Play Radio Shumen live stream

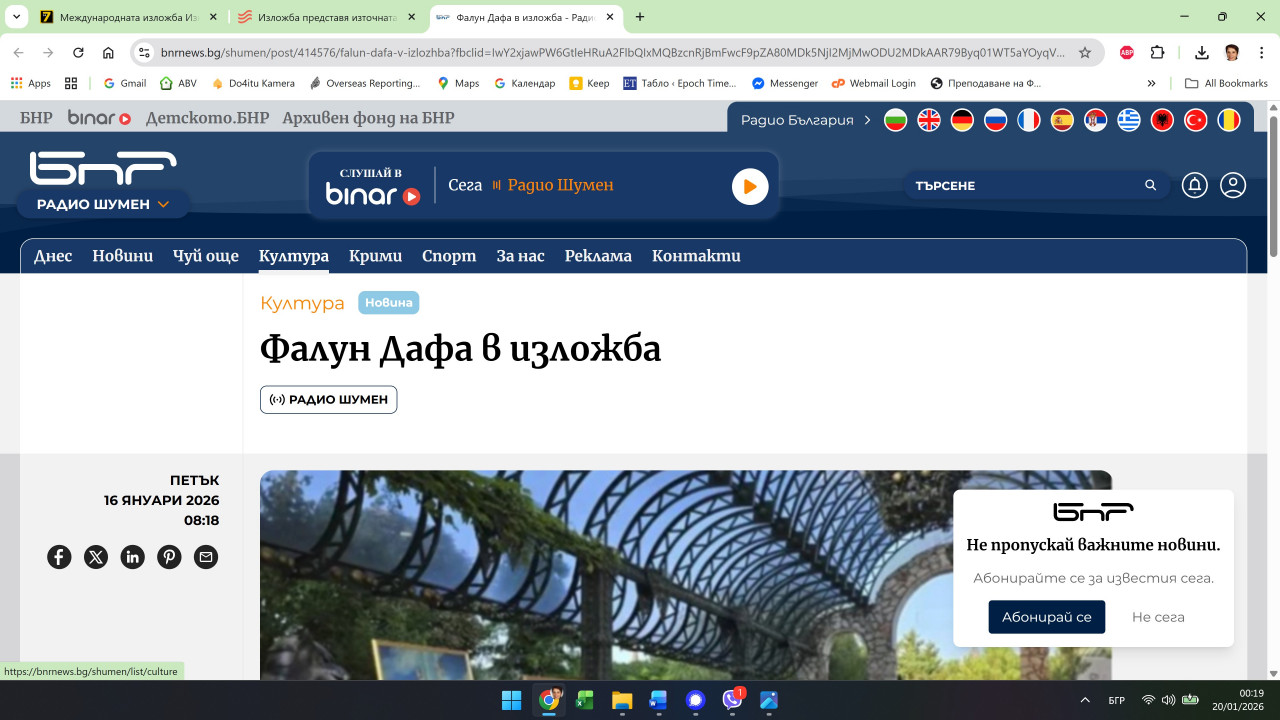pyautogui.click(x=750, y=186)
